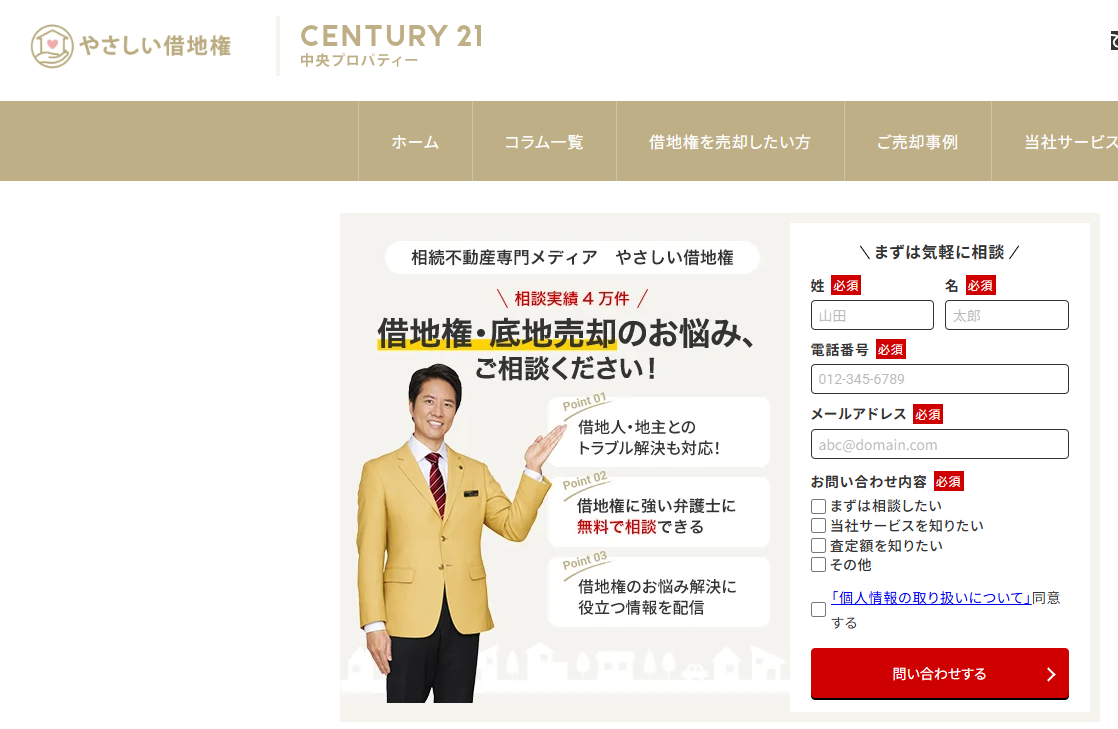Tick the 当社サービスを知りたい checkbox
This screenshot has width=1118, height=729.
pyautogui.click(x=819, y=526)
